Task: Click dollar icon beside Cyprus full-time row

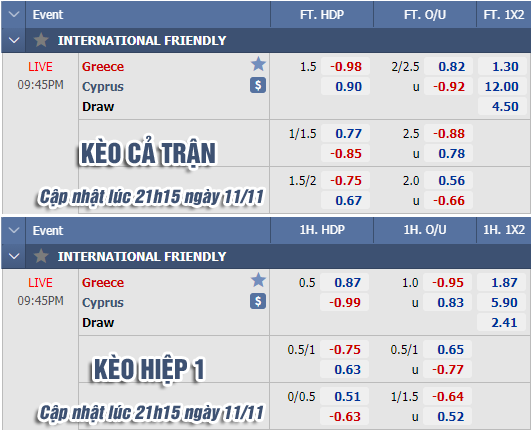Action: (x=258, y=85)
